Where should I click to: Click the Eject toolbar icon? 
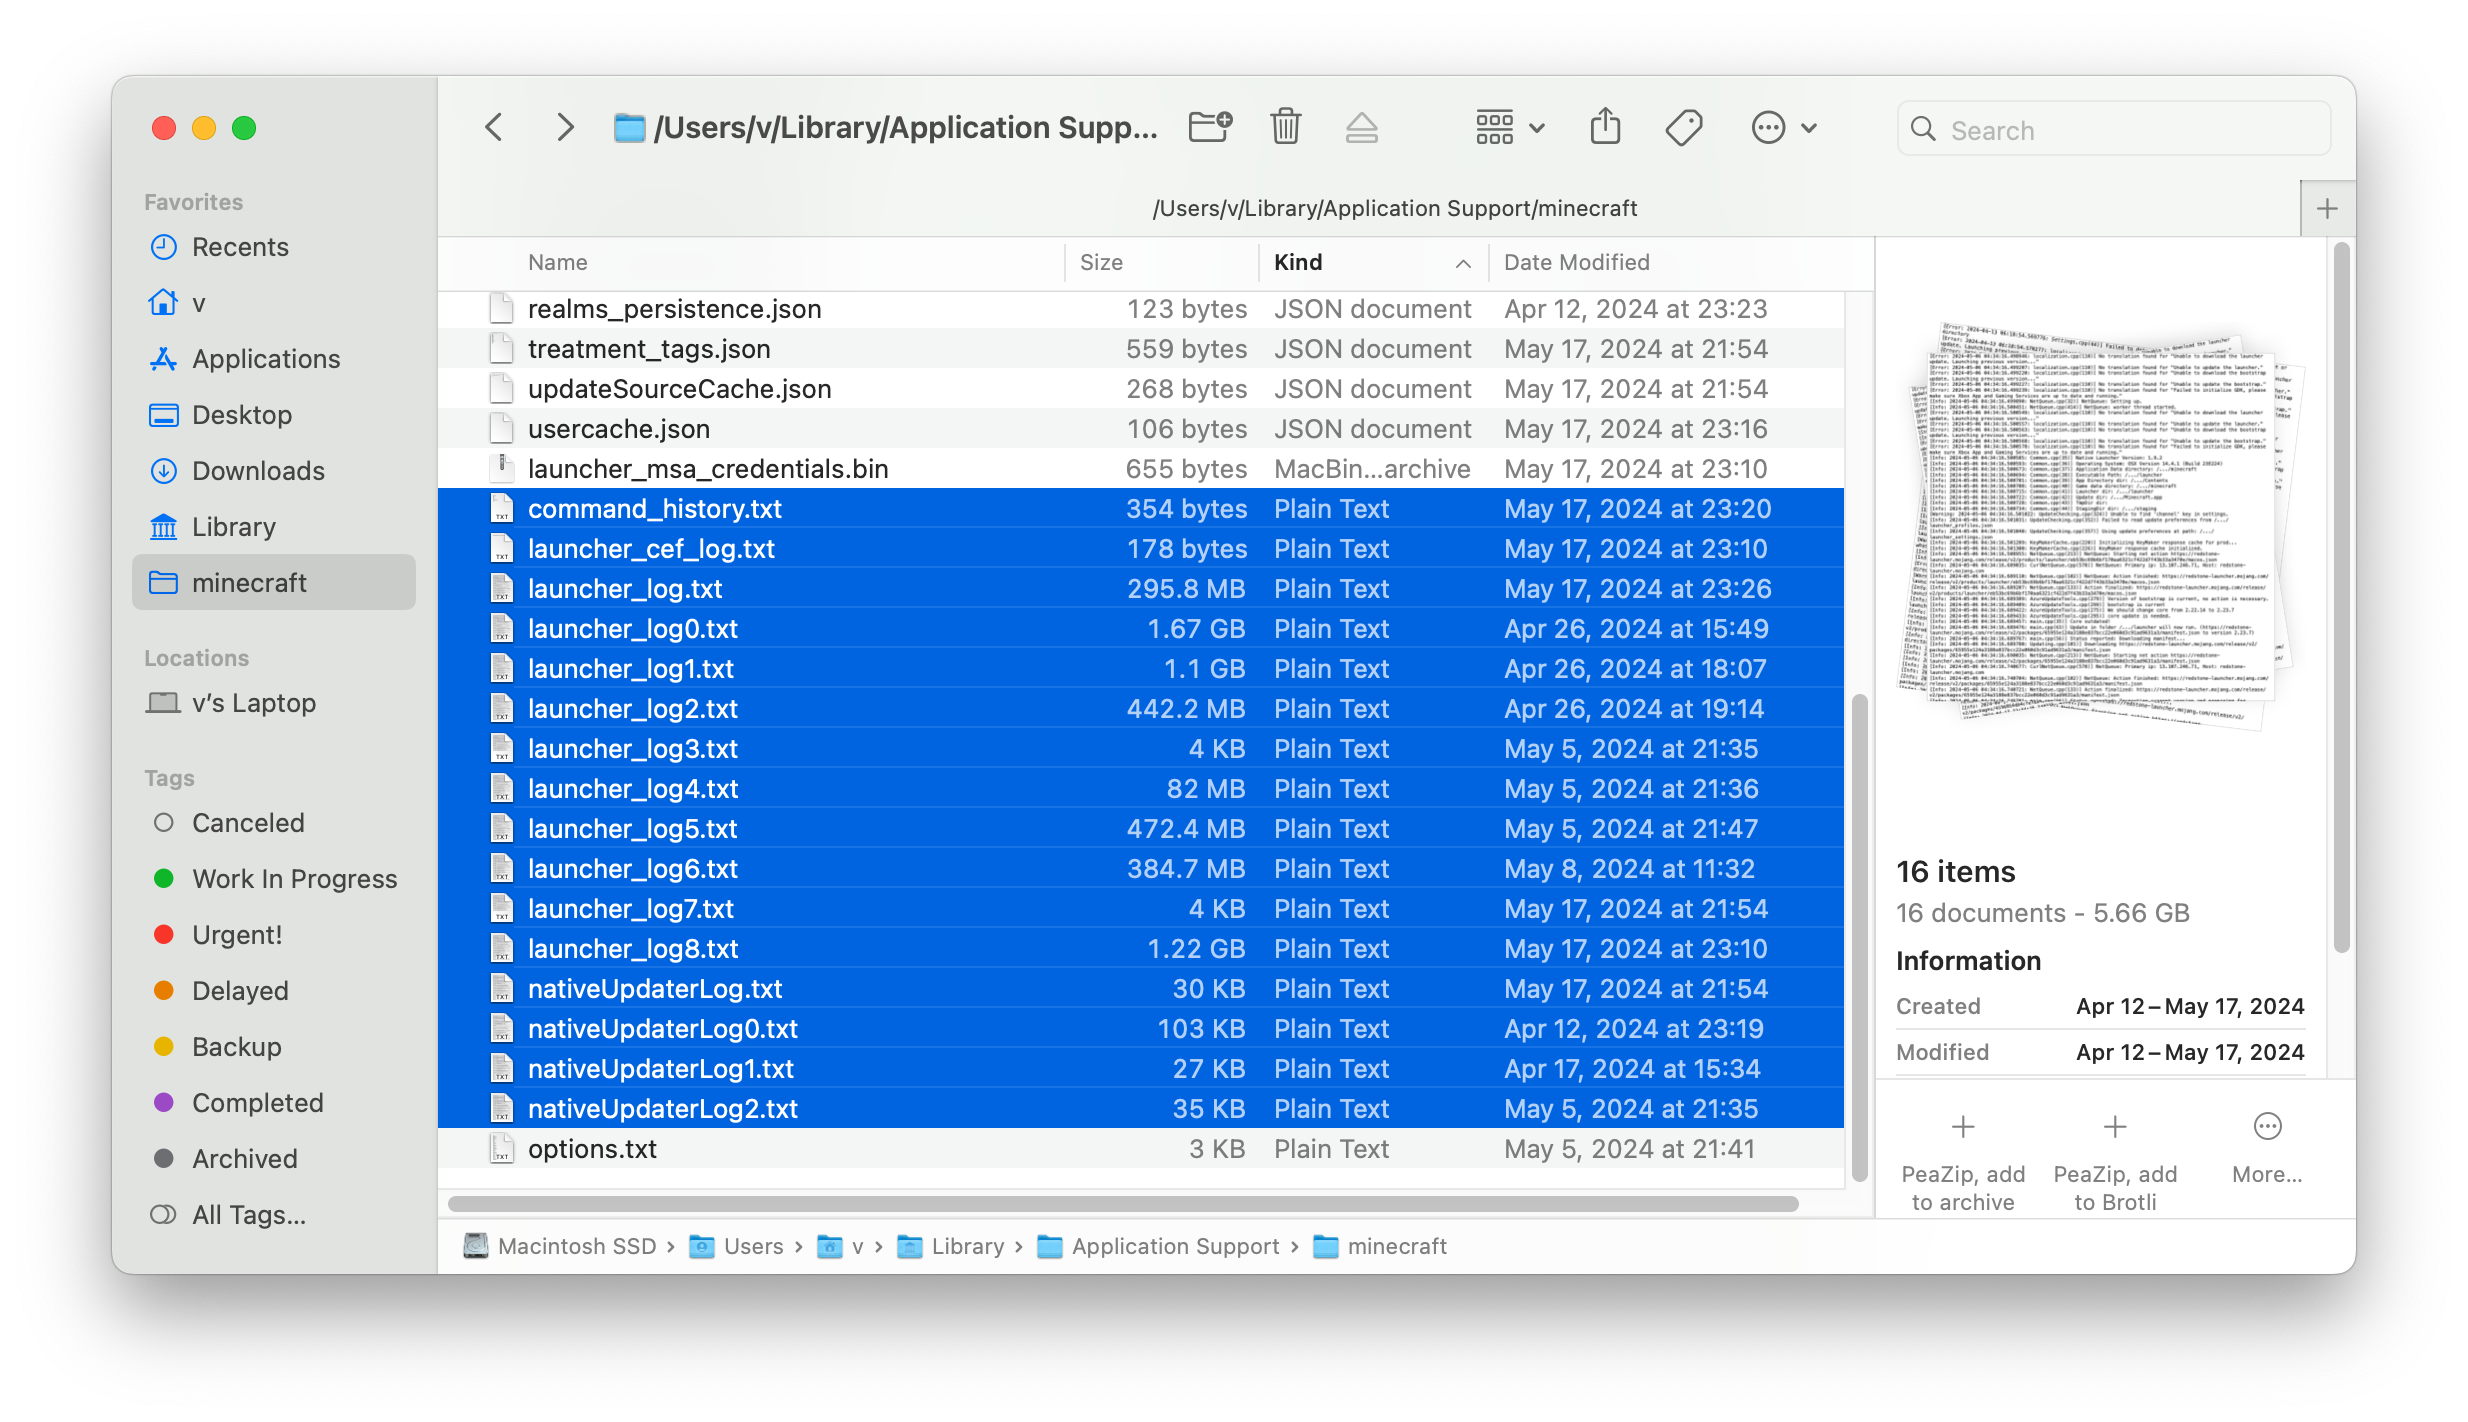click(x=1361, y=127)
